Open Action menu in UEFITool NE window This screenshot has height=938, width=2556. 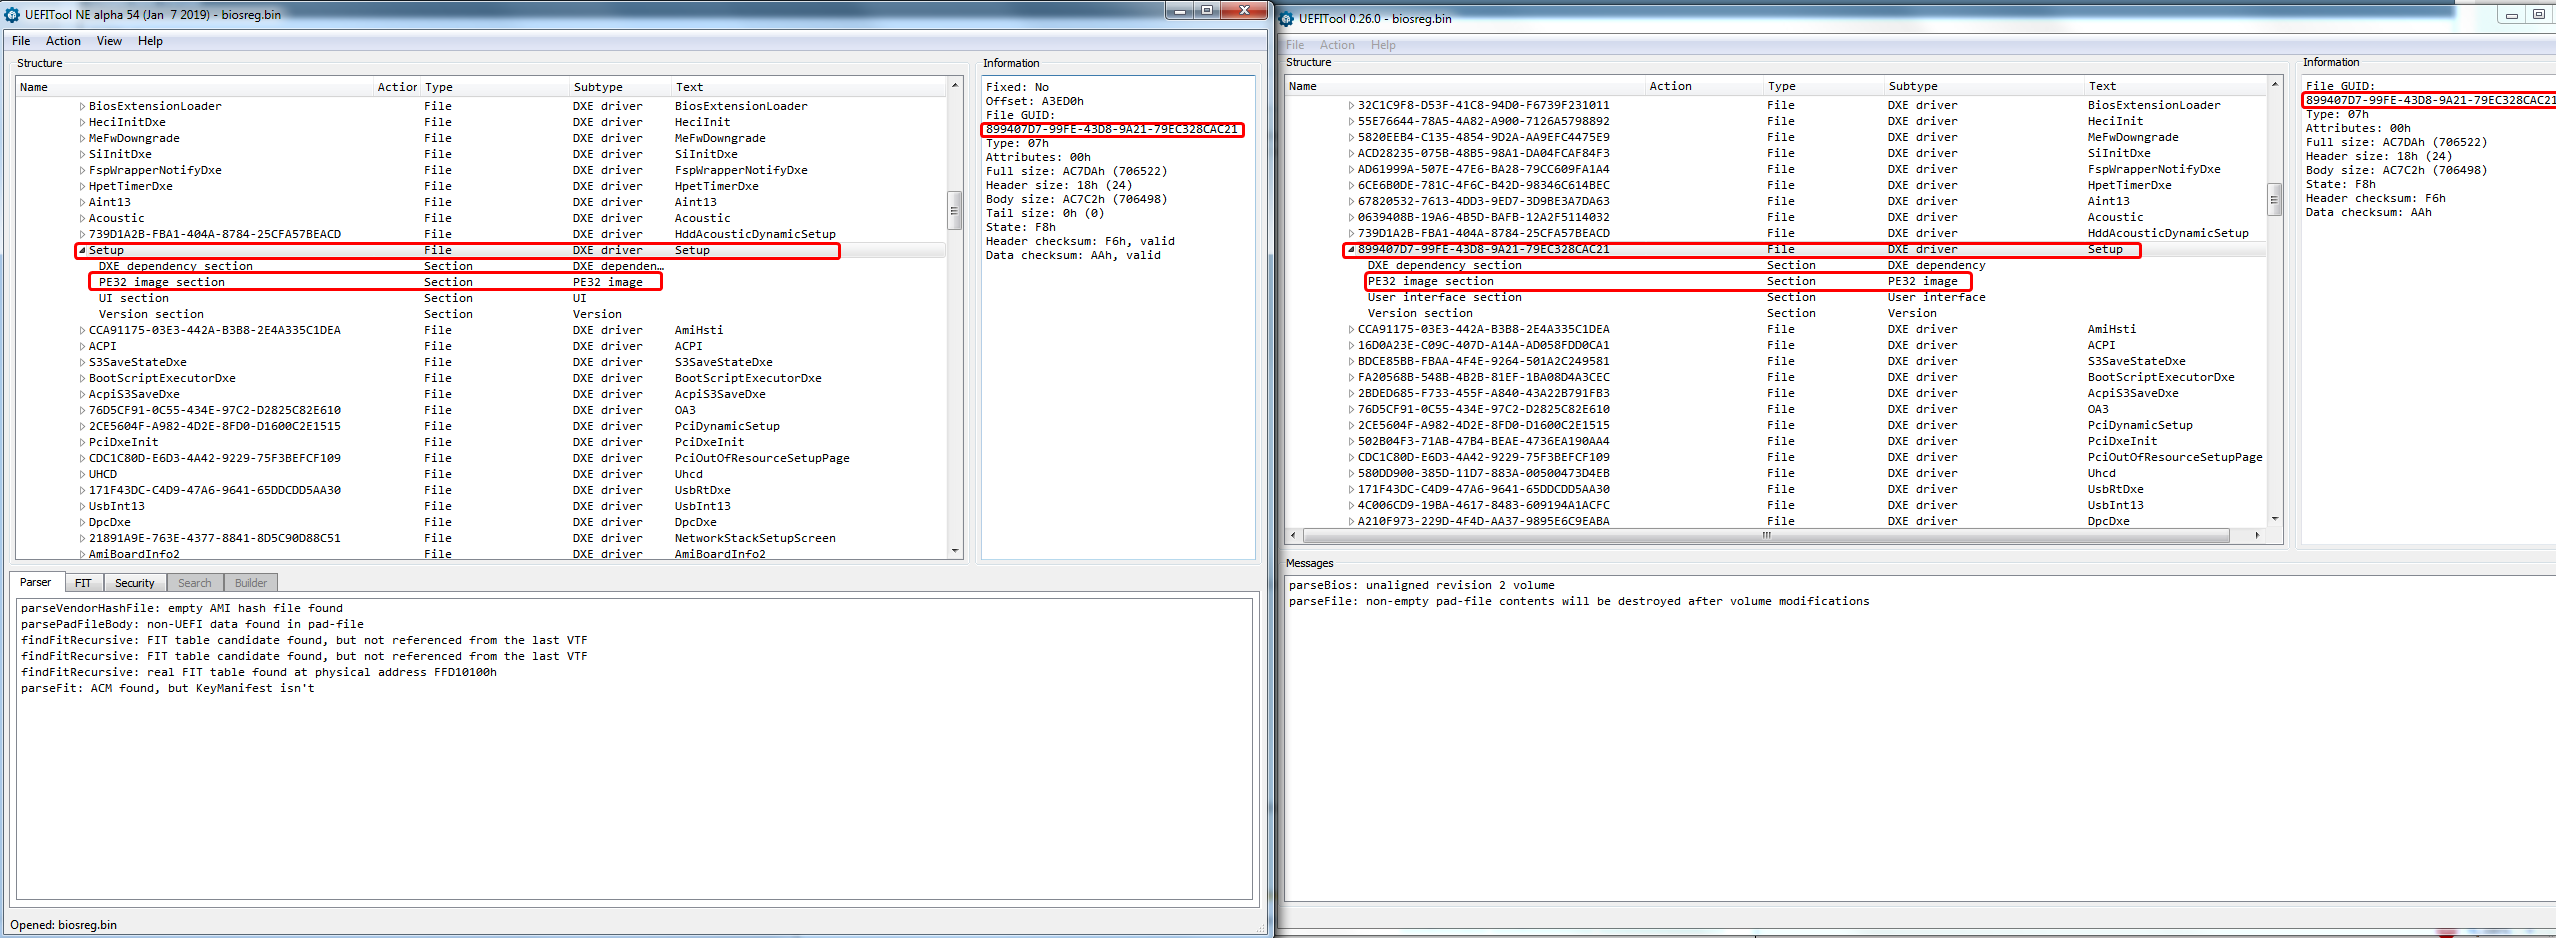63,41
